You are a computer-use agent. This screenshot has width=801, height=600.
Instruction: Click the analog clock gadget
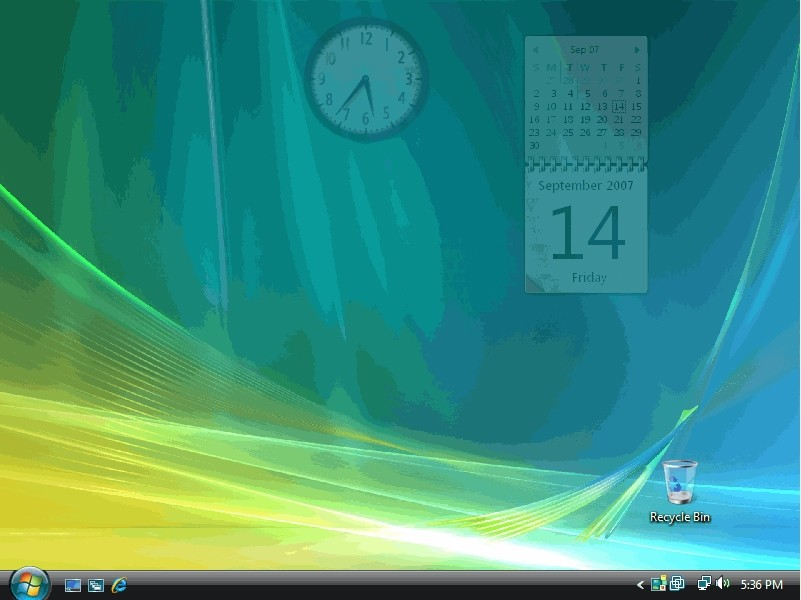click(x=366, y=79)
